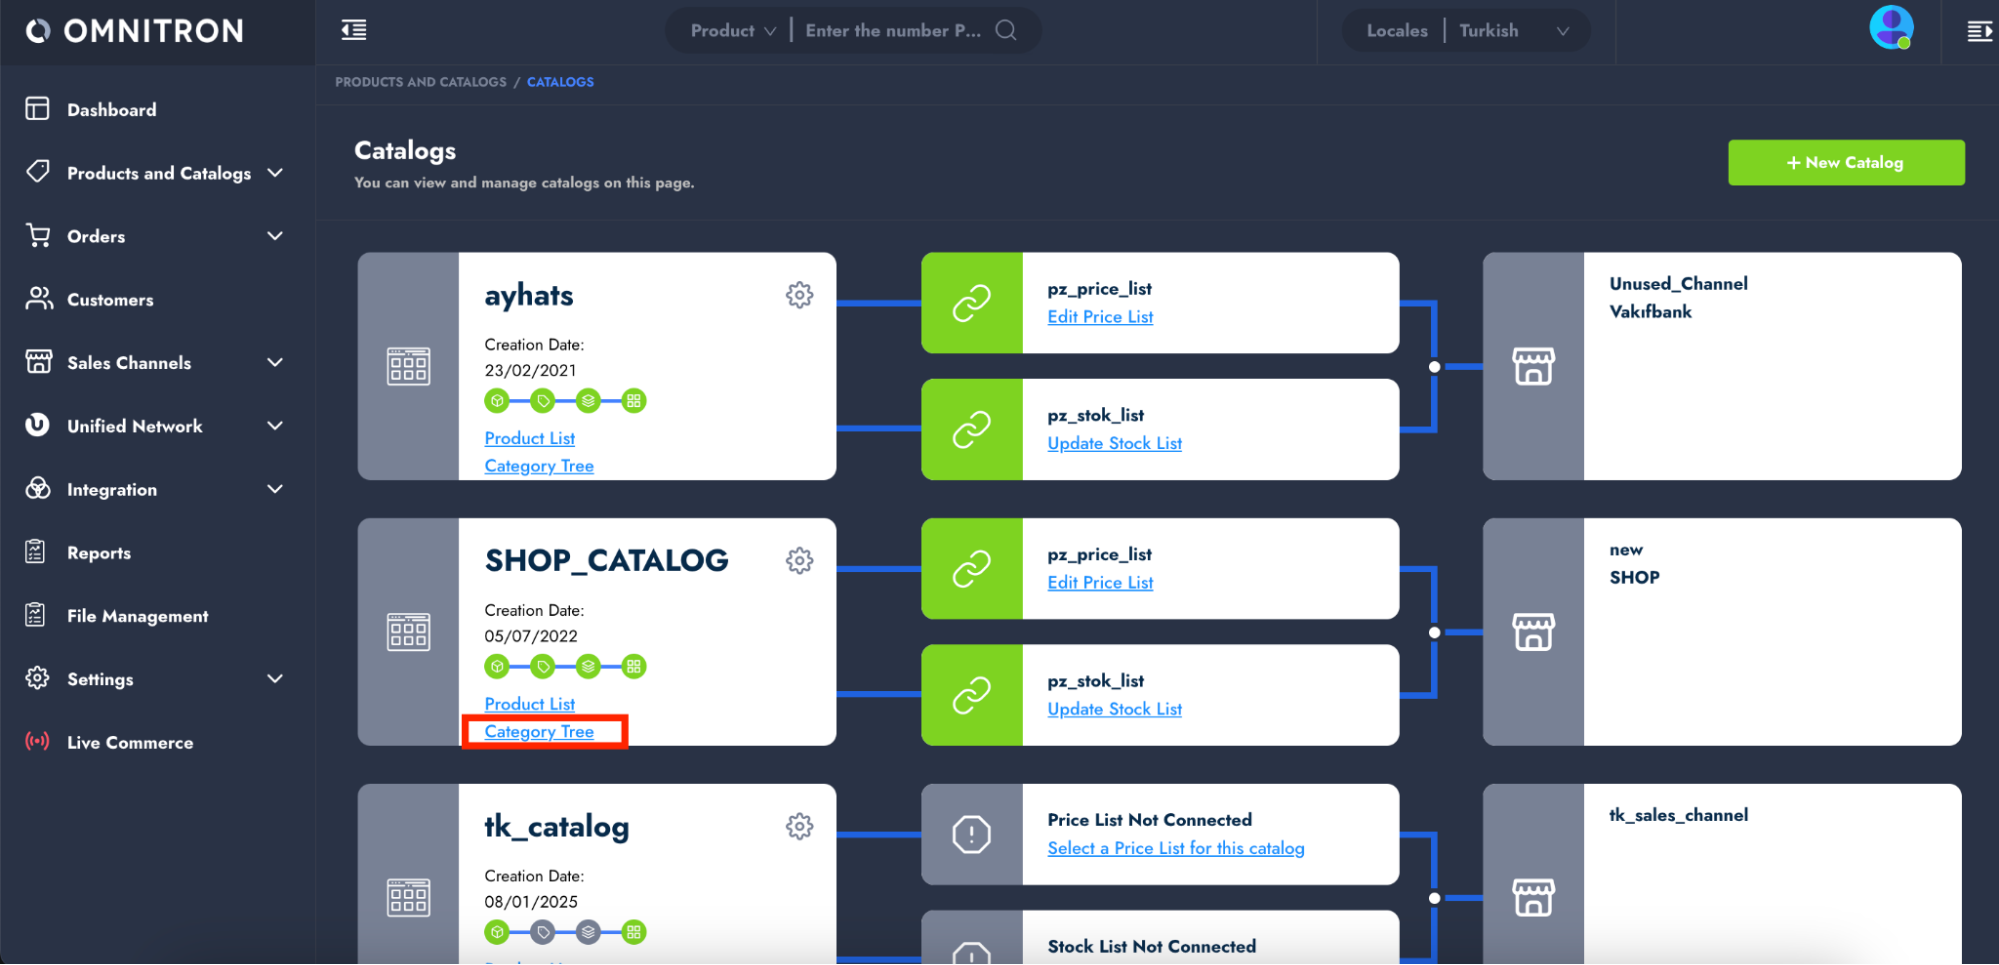Screen dimensions: 1999x965
Task: Click store icon of SHOP sales channel
Action: (x=1533, y=632)
